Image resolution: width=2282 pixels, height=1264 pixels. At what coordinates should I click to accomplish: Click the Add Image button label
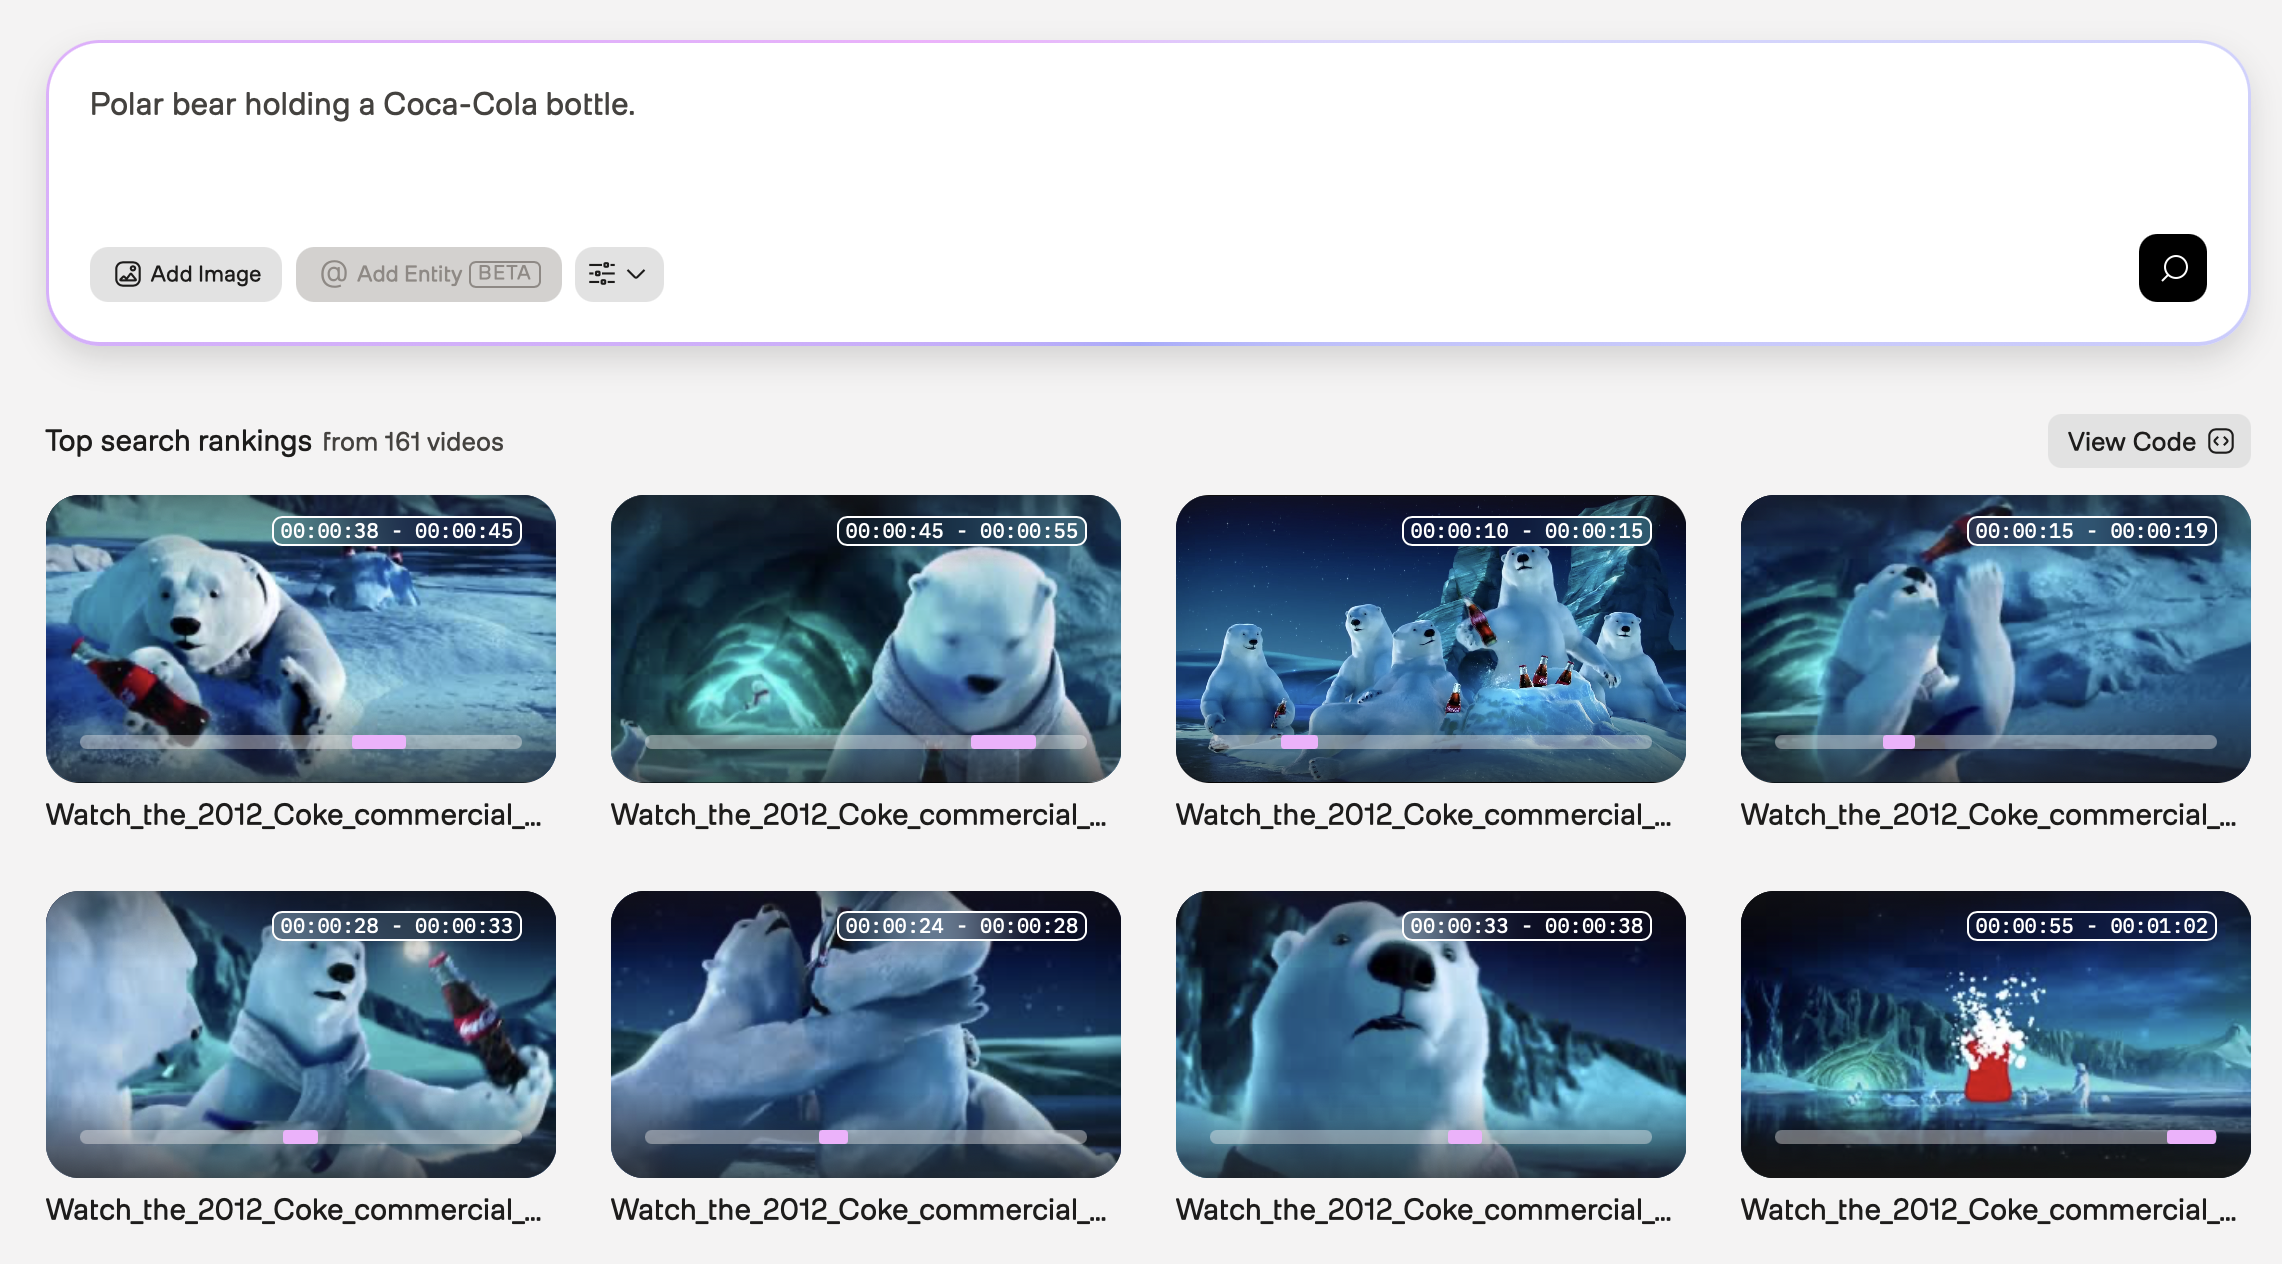(205, 274)
